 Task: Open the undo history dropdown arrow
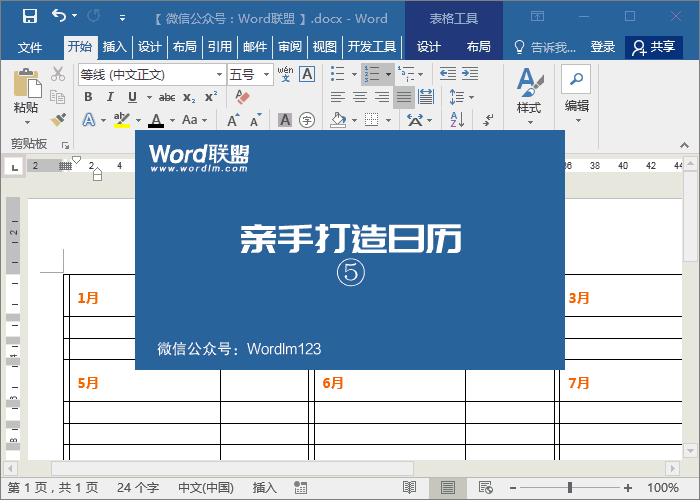pyautogui.click(x=75, y=16)
